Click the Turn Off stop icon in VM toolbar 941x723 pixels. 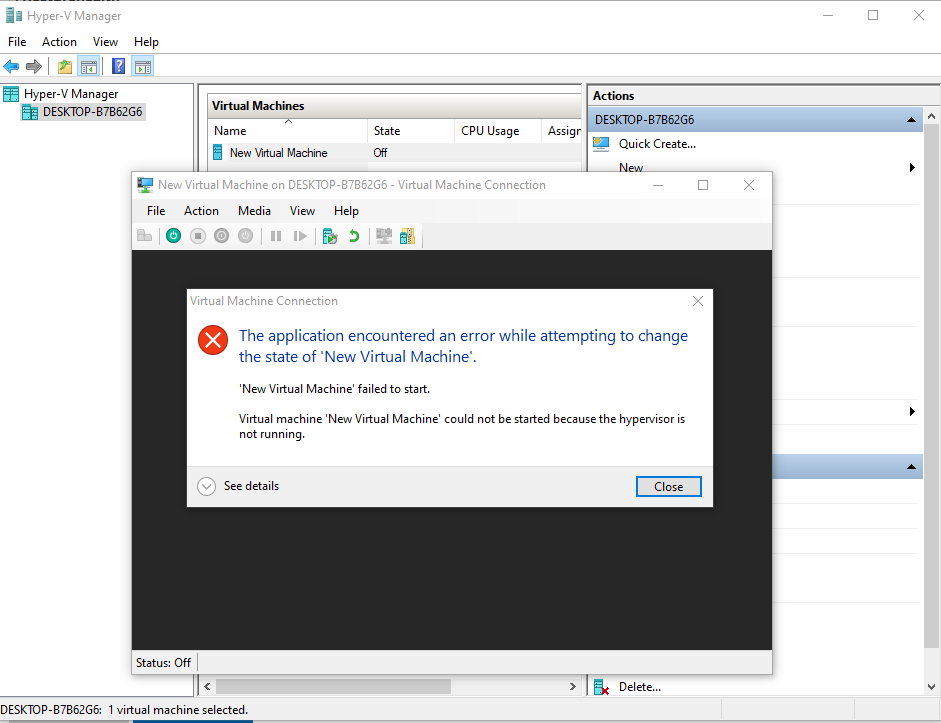[x=198, y=236]
